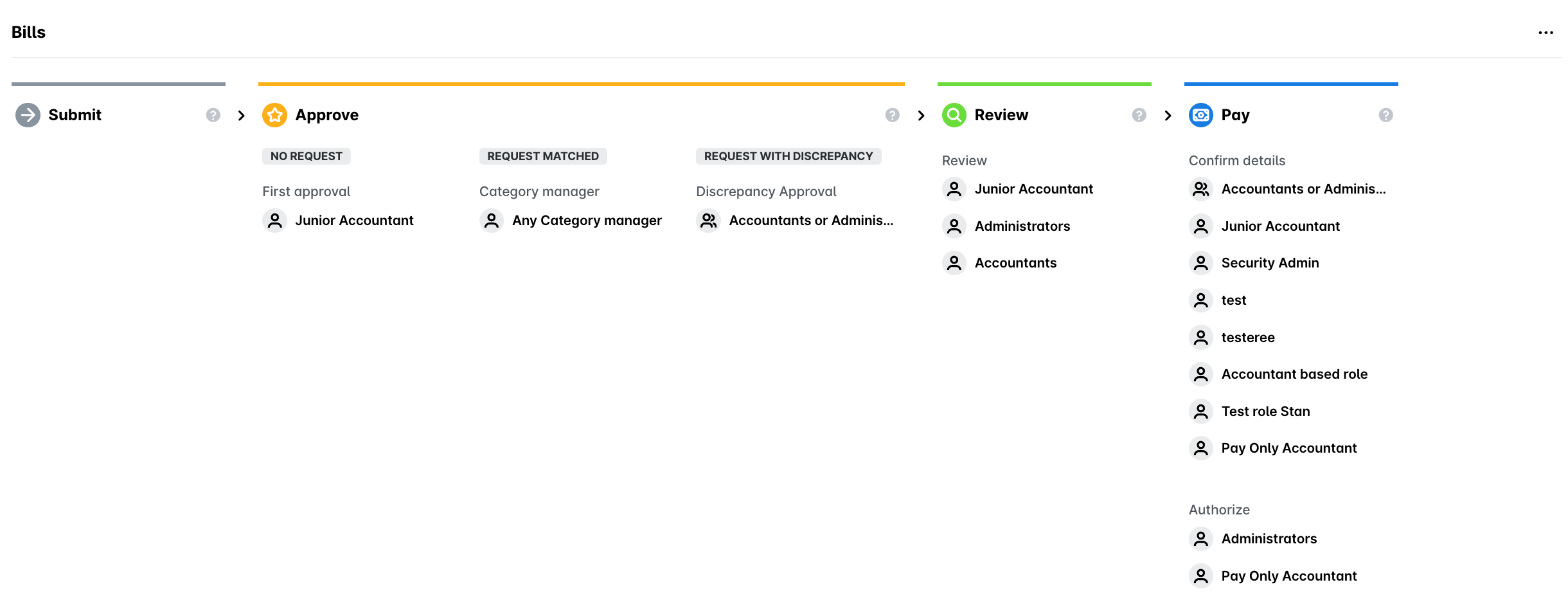Click the Submit step title

[75, 115]
